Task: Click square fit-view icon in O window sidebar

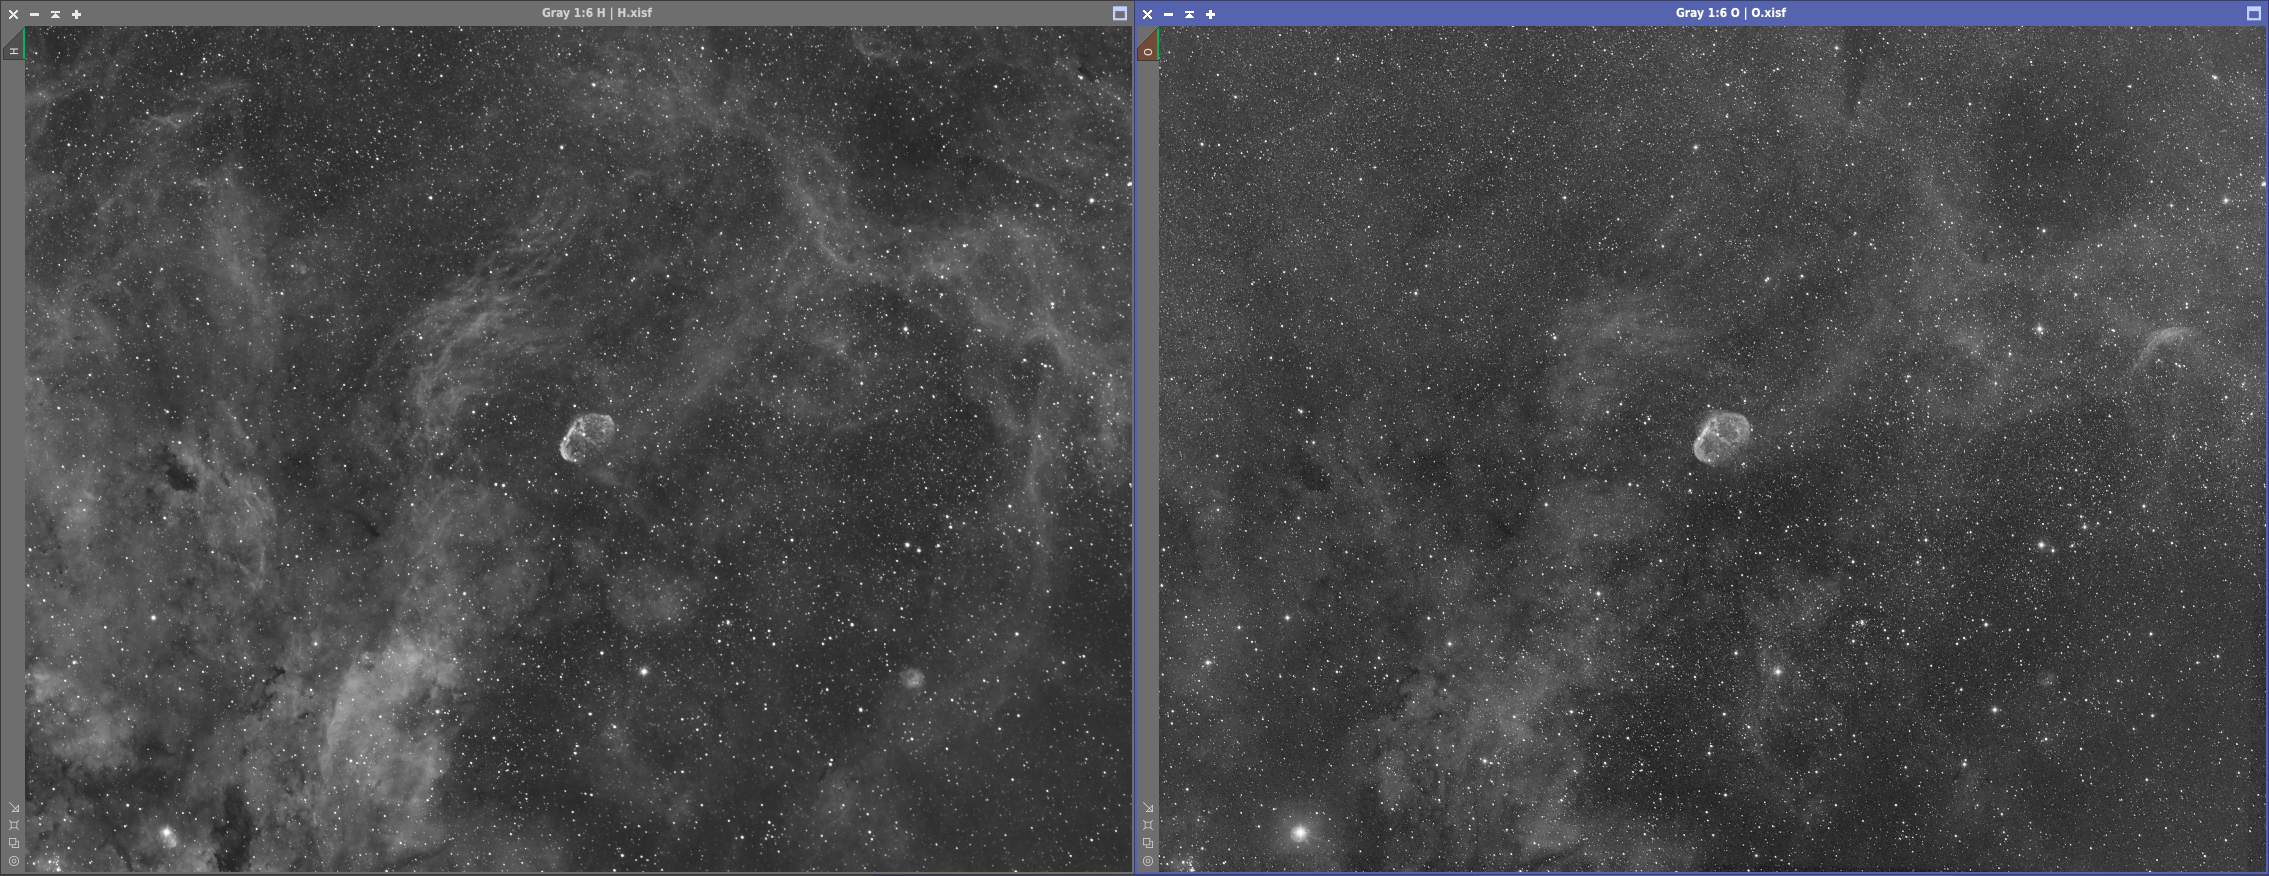Action: (x=1148, y=825)
